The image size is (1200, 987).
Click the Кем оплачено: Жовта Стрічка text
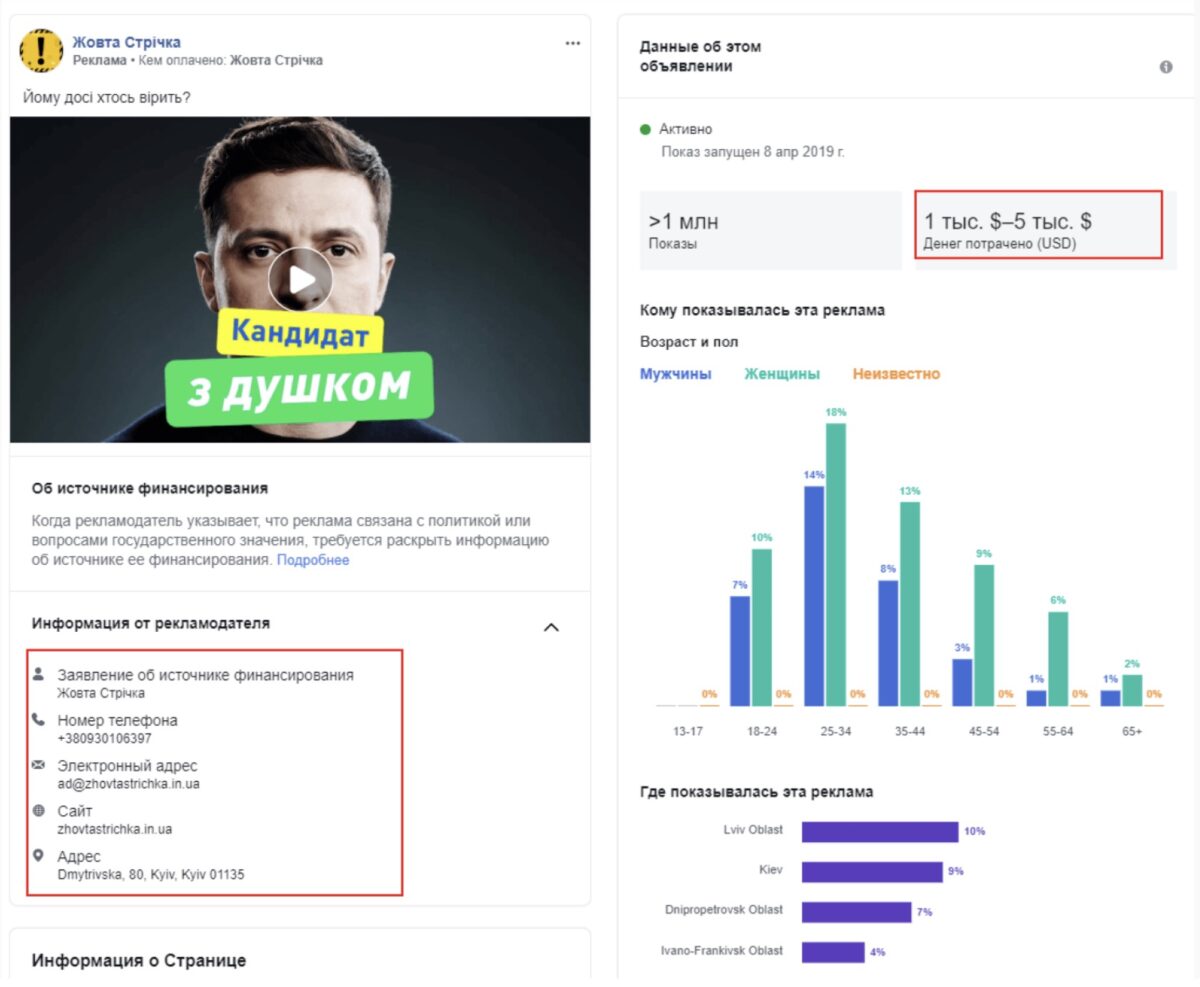[x=232, y=61]
